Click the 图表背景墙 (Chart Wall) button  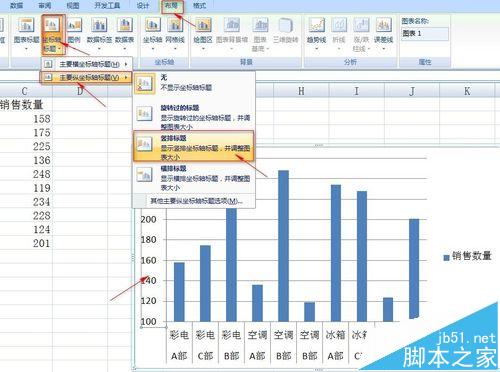232,33
